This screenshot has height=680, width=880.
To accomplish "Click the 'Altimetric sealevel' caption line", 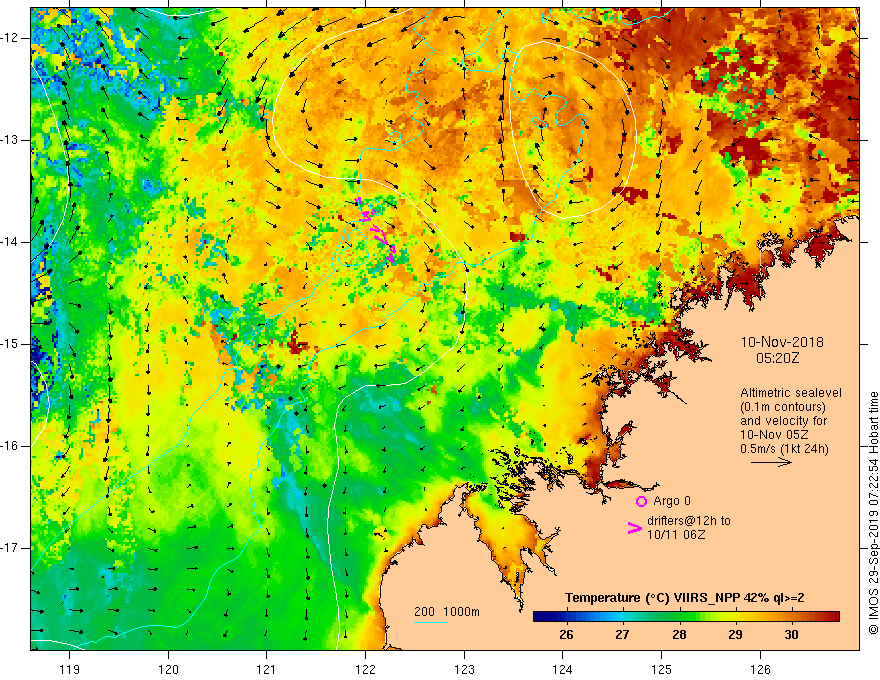I will pyautogui.click(x=791, y=393).
